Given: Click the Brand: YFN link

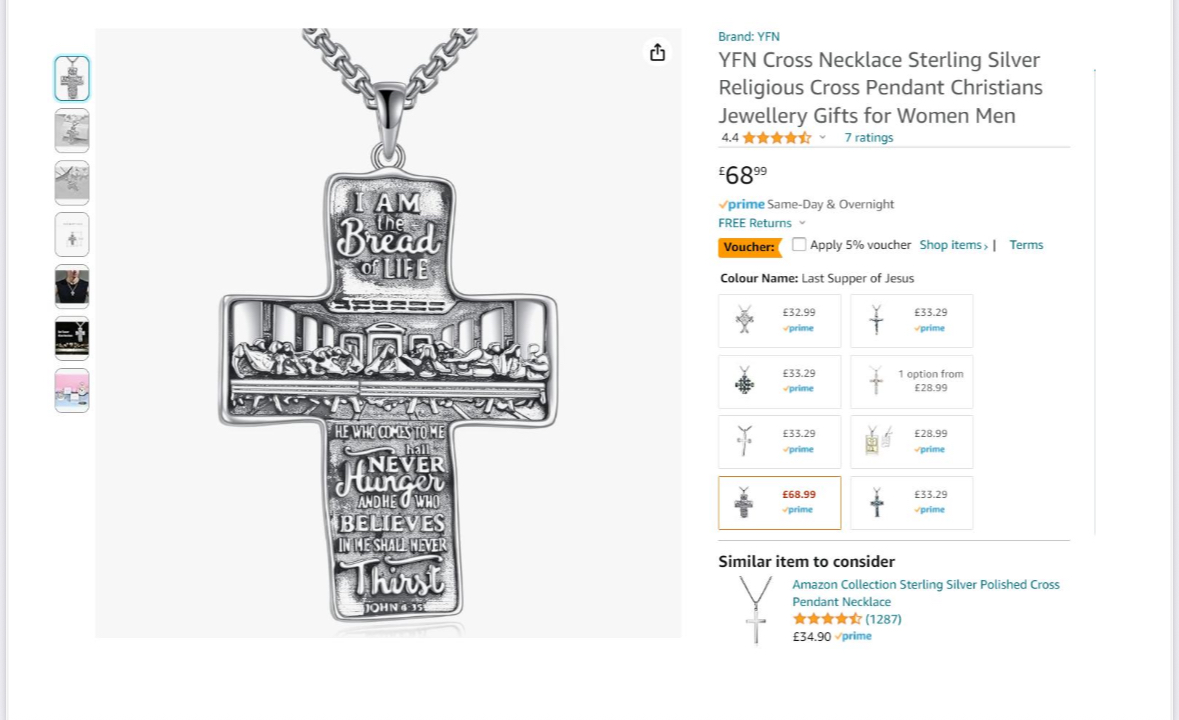Looking at the screenshot, I should click(x=748, y=37).
